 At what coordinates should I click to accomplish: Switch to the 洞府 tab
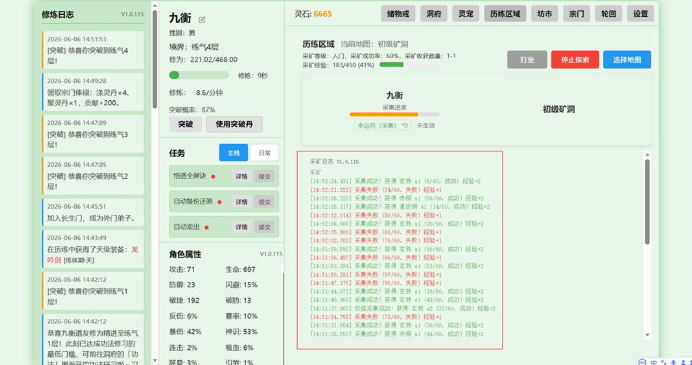click(x=433, y=14)
